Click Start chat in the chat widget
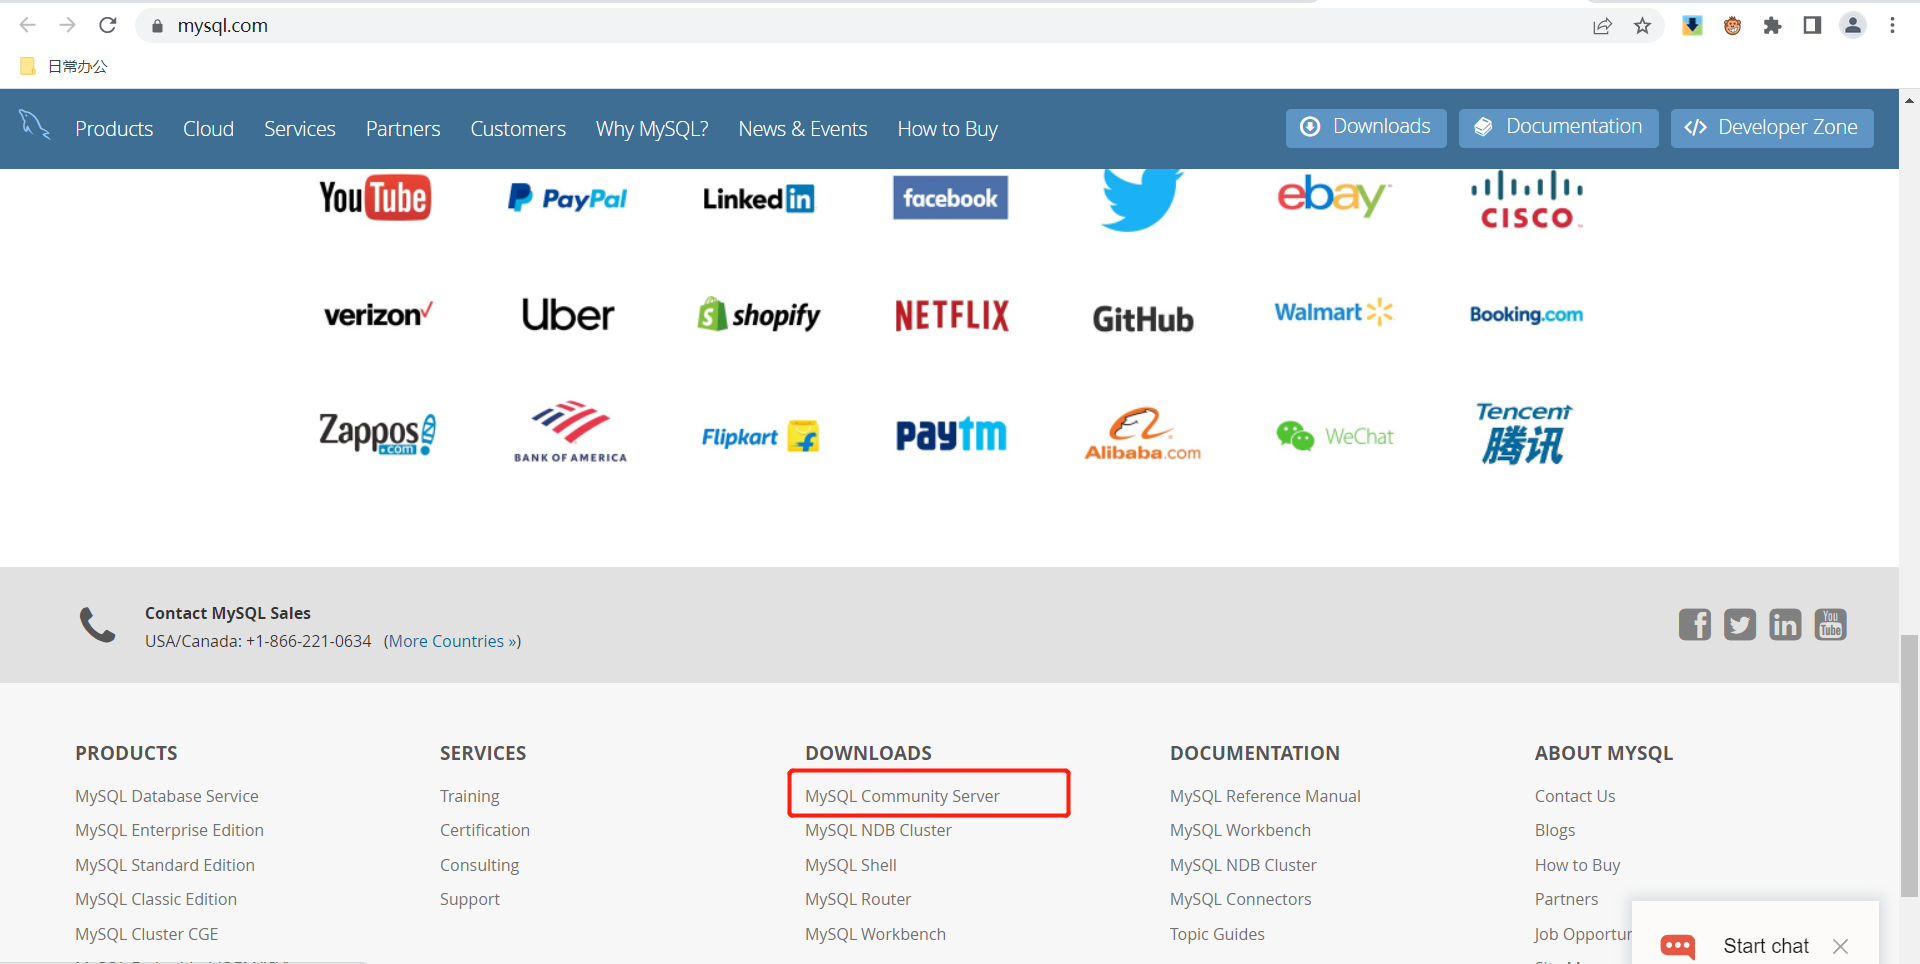The width and height of the screenshot is (1920, 964). tap(1766, 946)
